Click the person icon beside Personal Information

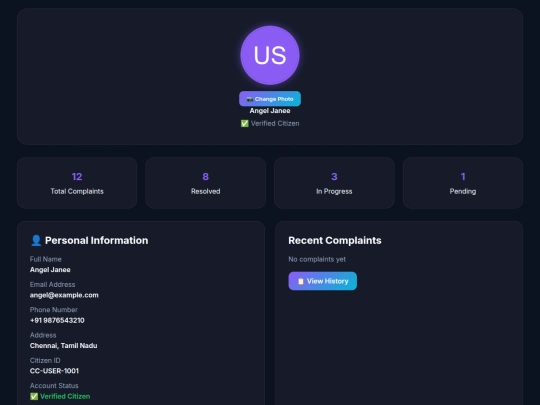(36, 240)
